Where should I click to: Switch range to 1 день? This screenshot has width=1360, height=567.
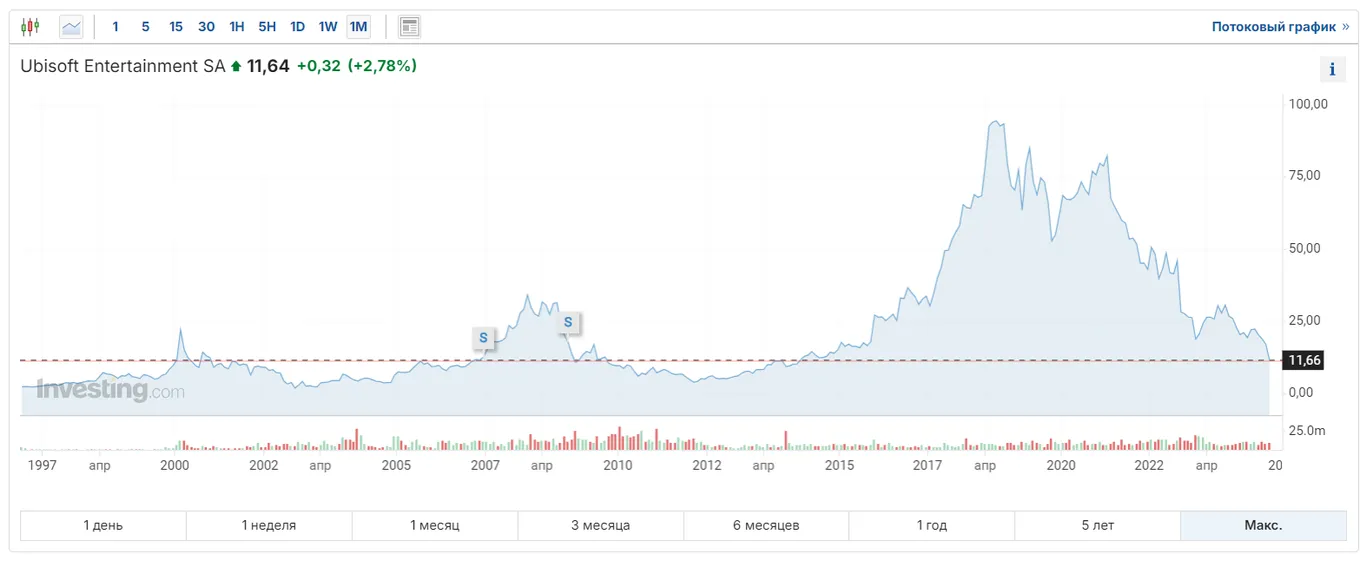pyautogui.click(x=103, y=525)
